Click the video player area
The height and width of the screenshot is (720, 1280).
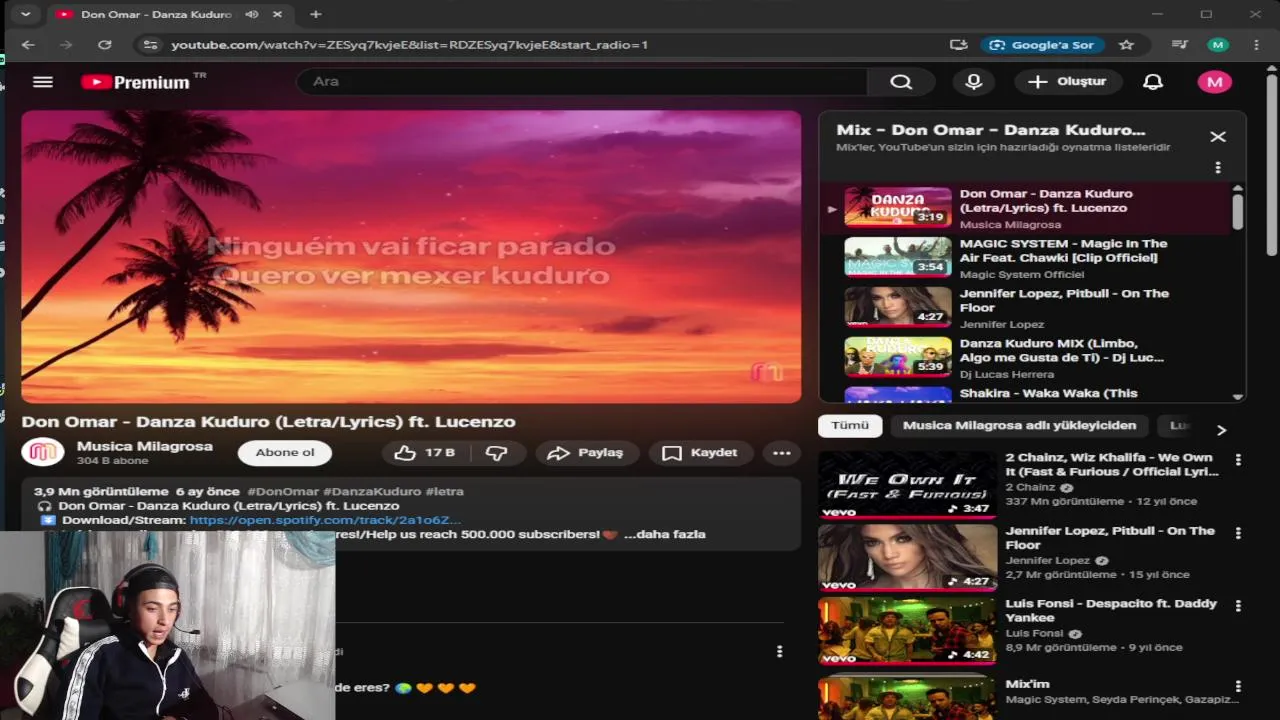point(411,257)
